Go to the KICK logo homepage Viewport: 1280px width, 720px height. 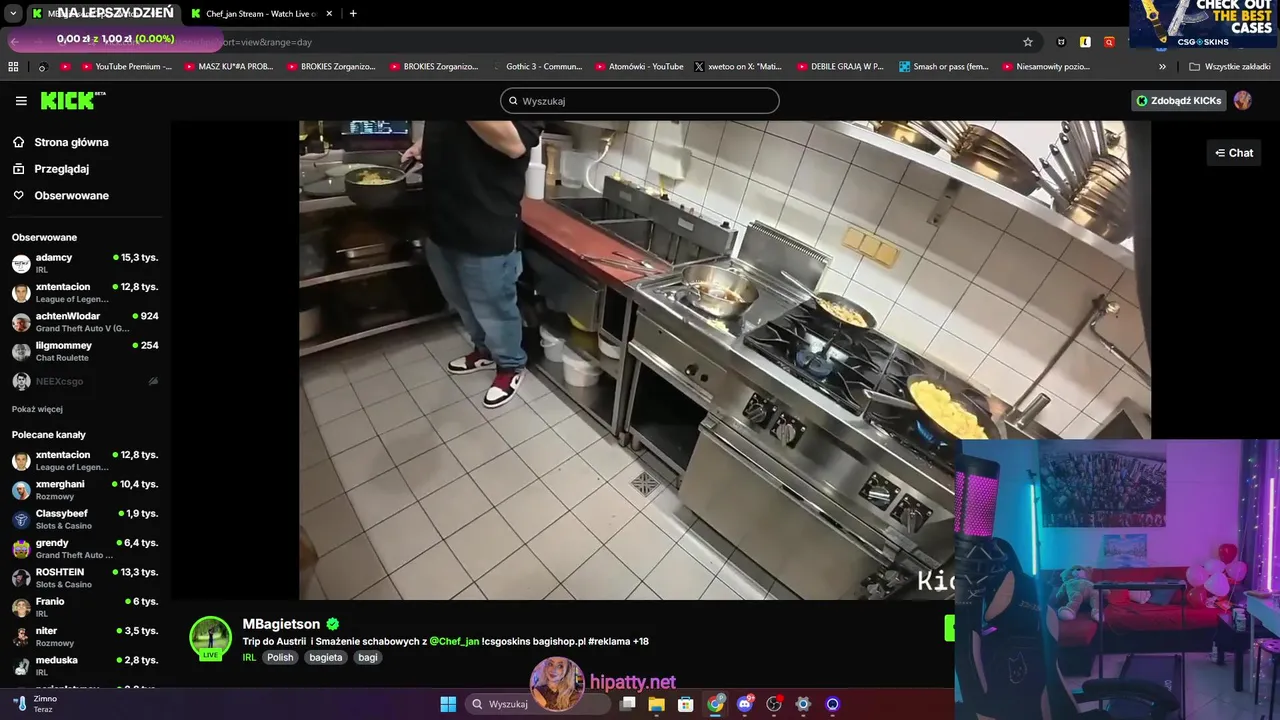point(72,100)
